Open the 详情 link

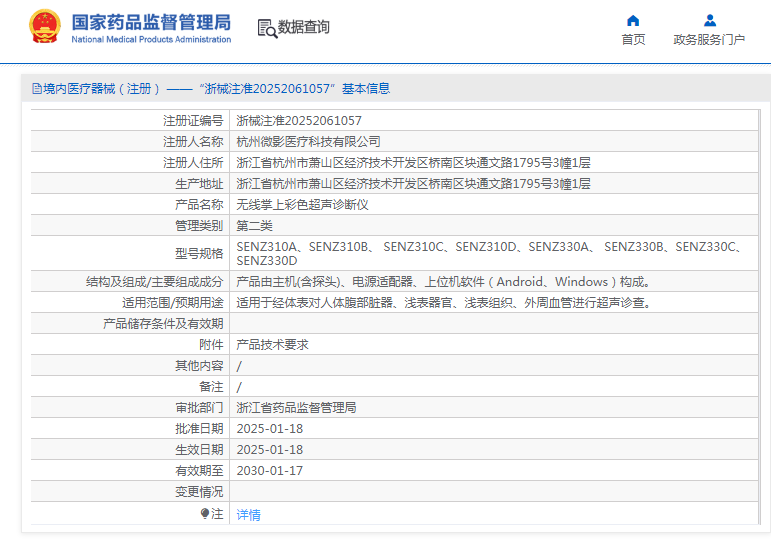click(248, 514)
